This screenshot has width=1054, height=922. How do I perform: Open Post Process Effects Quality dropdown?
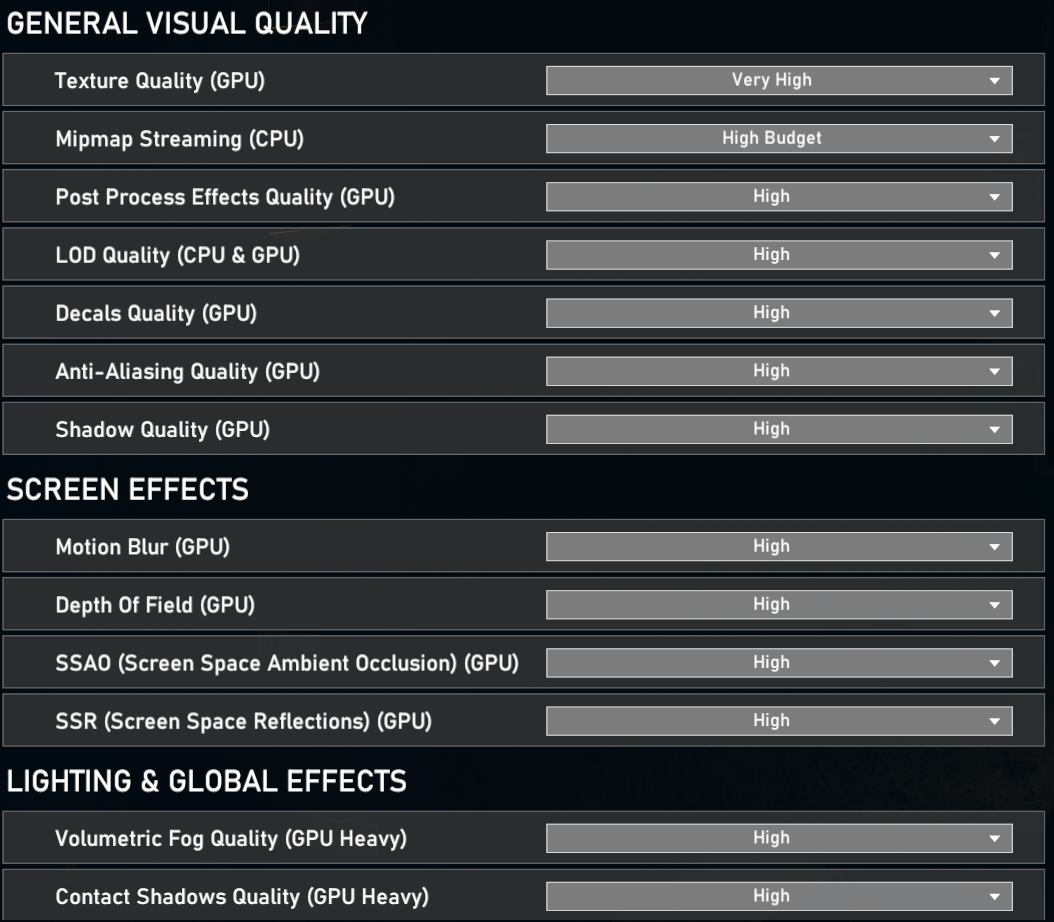pos(779,197)
